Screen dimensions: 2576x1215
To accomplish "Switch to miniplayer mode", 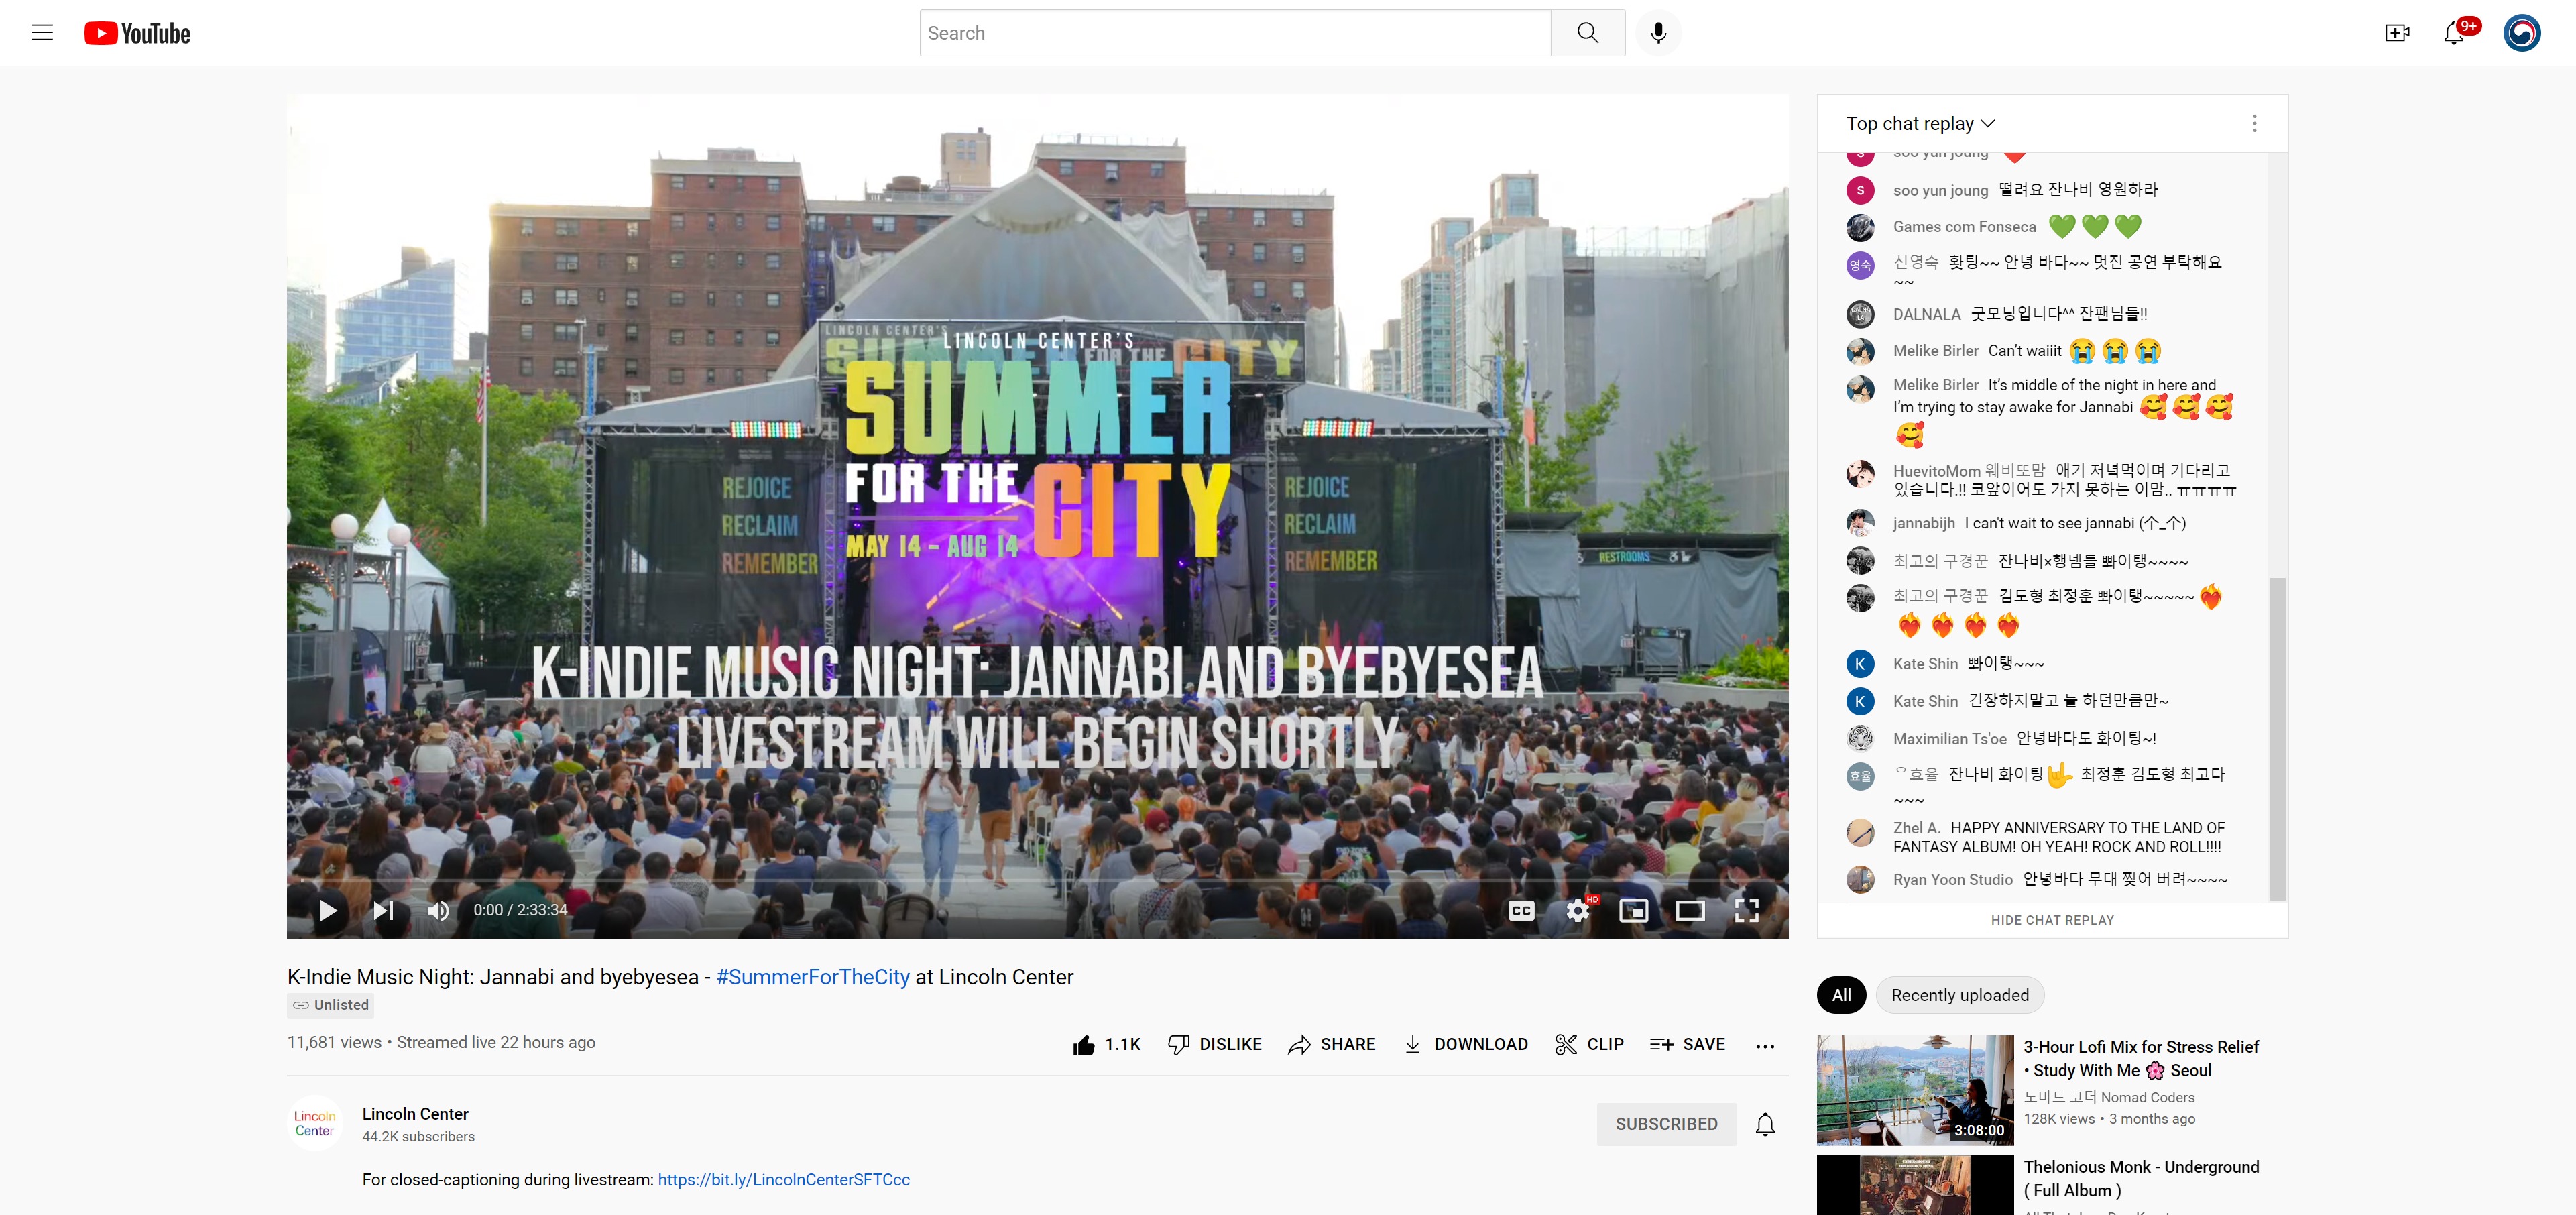I will click(1634, 910).
